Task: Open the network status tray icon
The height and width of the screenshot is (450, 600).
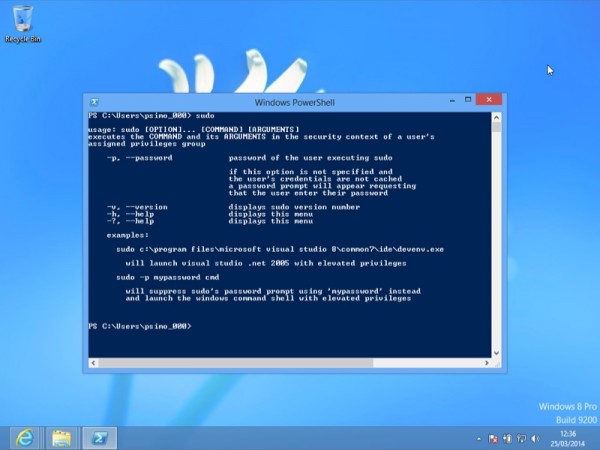Action: [521, 439]
